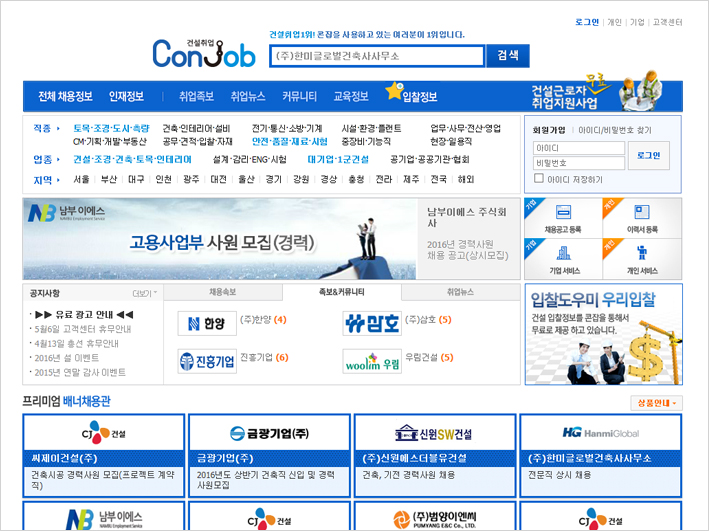709x531 pixels.
Task: Select 안전·품질·재료·시험 job category
Action: (x=289, y=142)
